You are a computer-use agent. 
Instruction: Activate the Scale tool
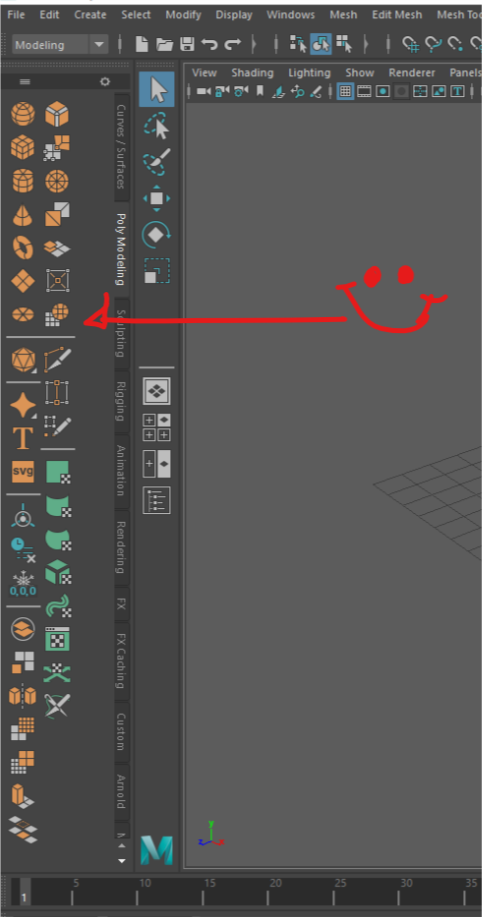(x=156, y=271)
